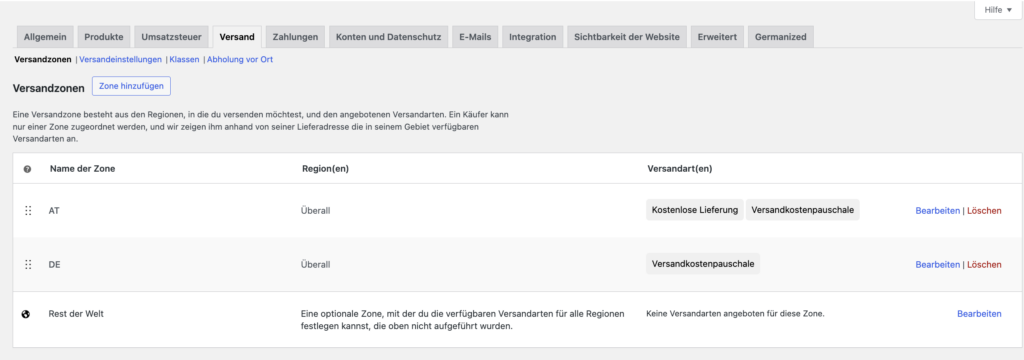Click the globe icon for Rest der Welt

click(x=26, y=314)
